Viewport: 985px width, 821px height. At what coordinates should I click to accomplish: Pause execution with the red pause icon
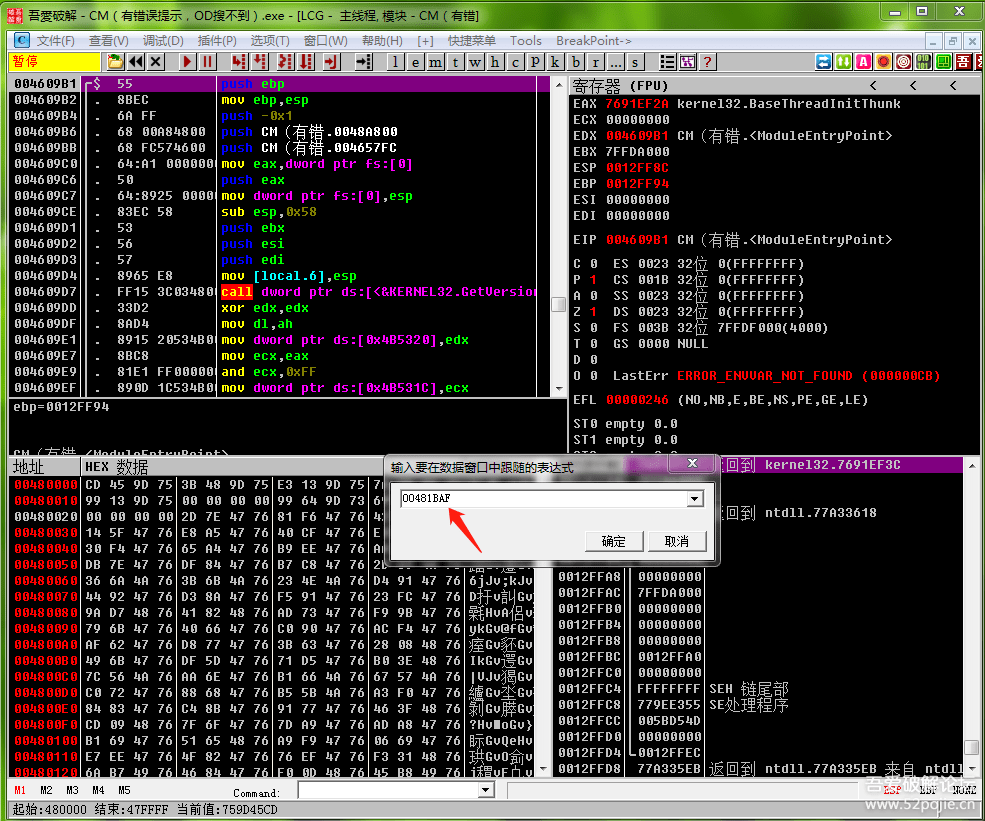(208, 62)
